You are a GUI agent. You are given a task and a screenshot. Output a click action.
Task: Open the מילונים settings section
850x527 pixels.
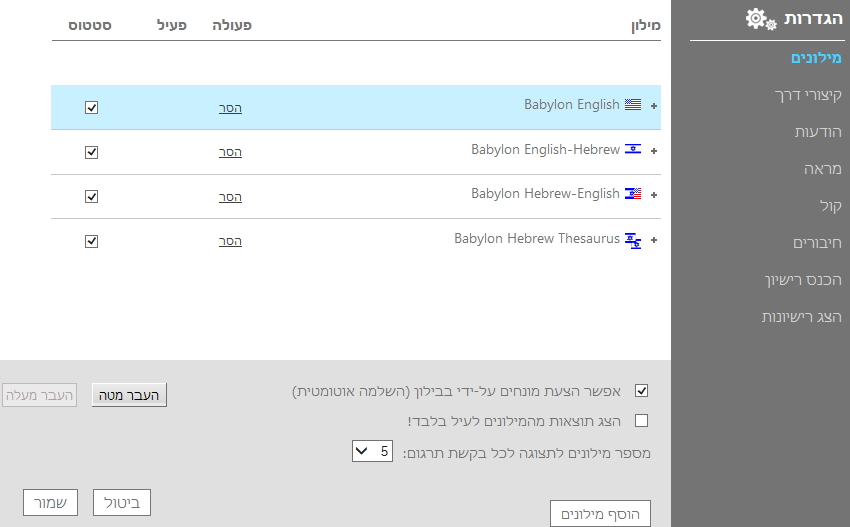(x=816, y=57)
